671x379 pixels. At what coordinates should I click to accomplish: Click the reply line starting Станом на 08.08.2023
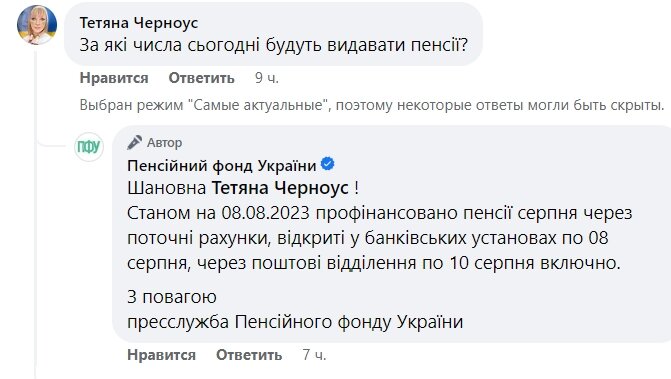point(380,213)
